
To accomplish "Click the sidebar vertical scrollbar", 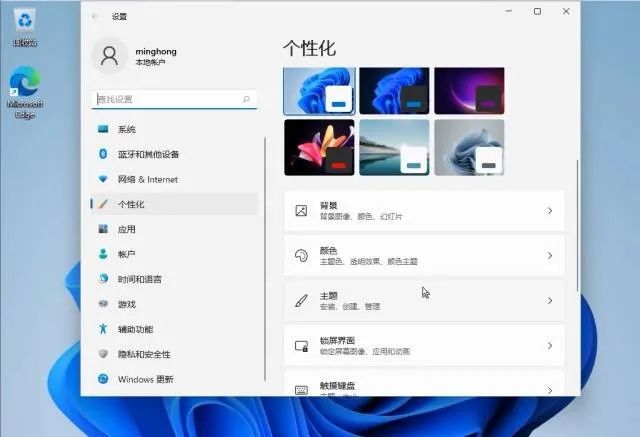I will [265, 259].
